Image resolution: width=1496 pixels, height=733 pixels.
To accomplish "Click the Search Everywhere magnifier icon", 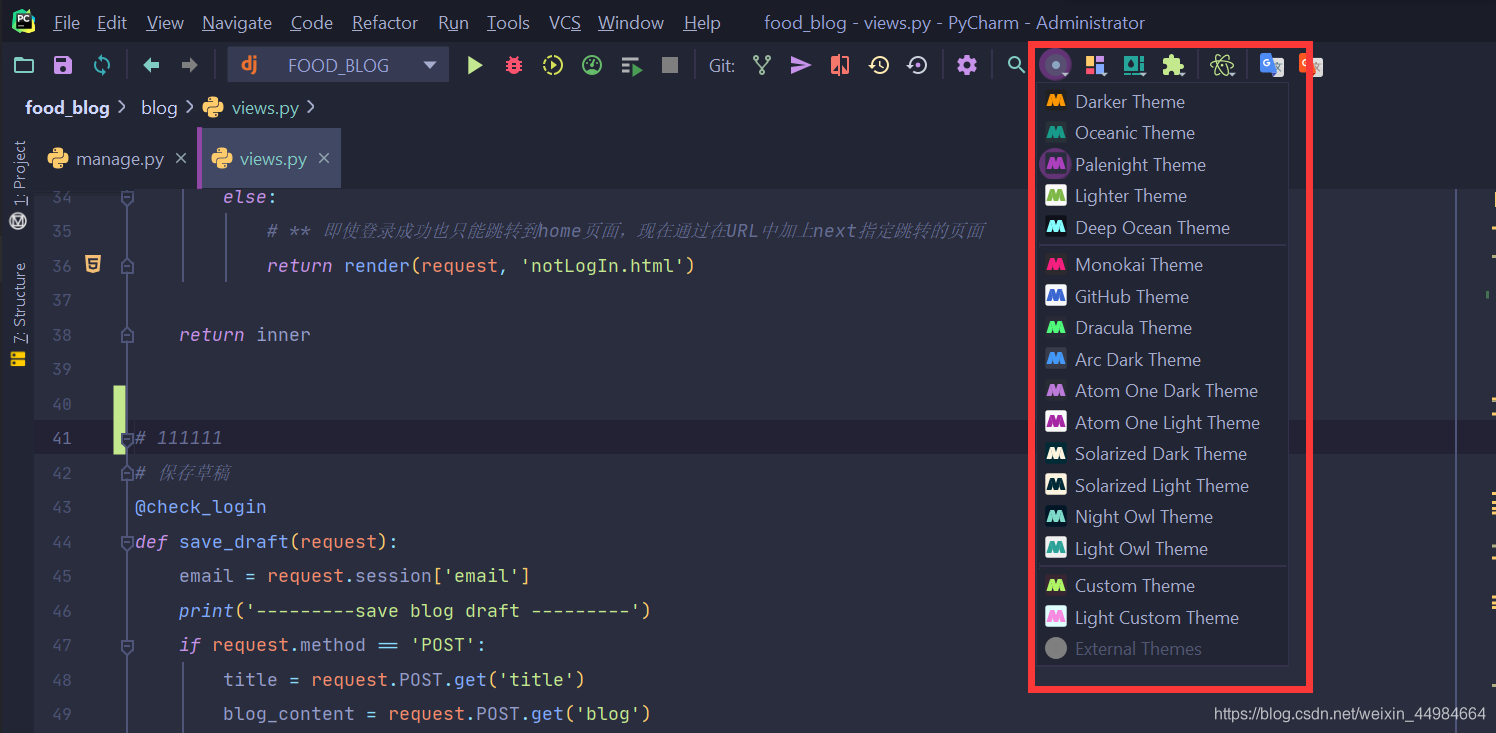I will 1016,66.
